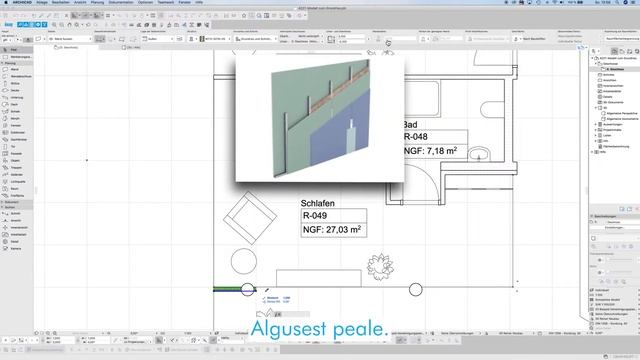Expand the Projektindizes navigator folder
Image resolution: width=640 pixels, height=360 pixels.
click(x=596, y=130)
